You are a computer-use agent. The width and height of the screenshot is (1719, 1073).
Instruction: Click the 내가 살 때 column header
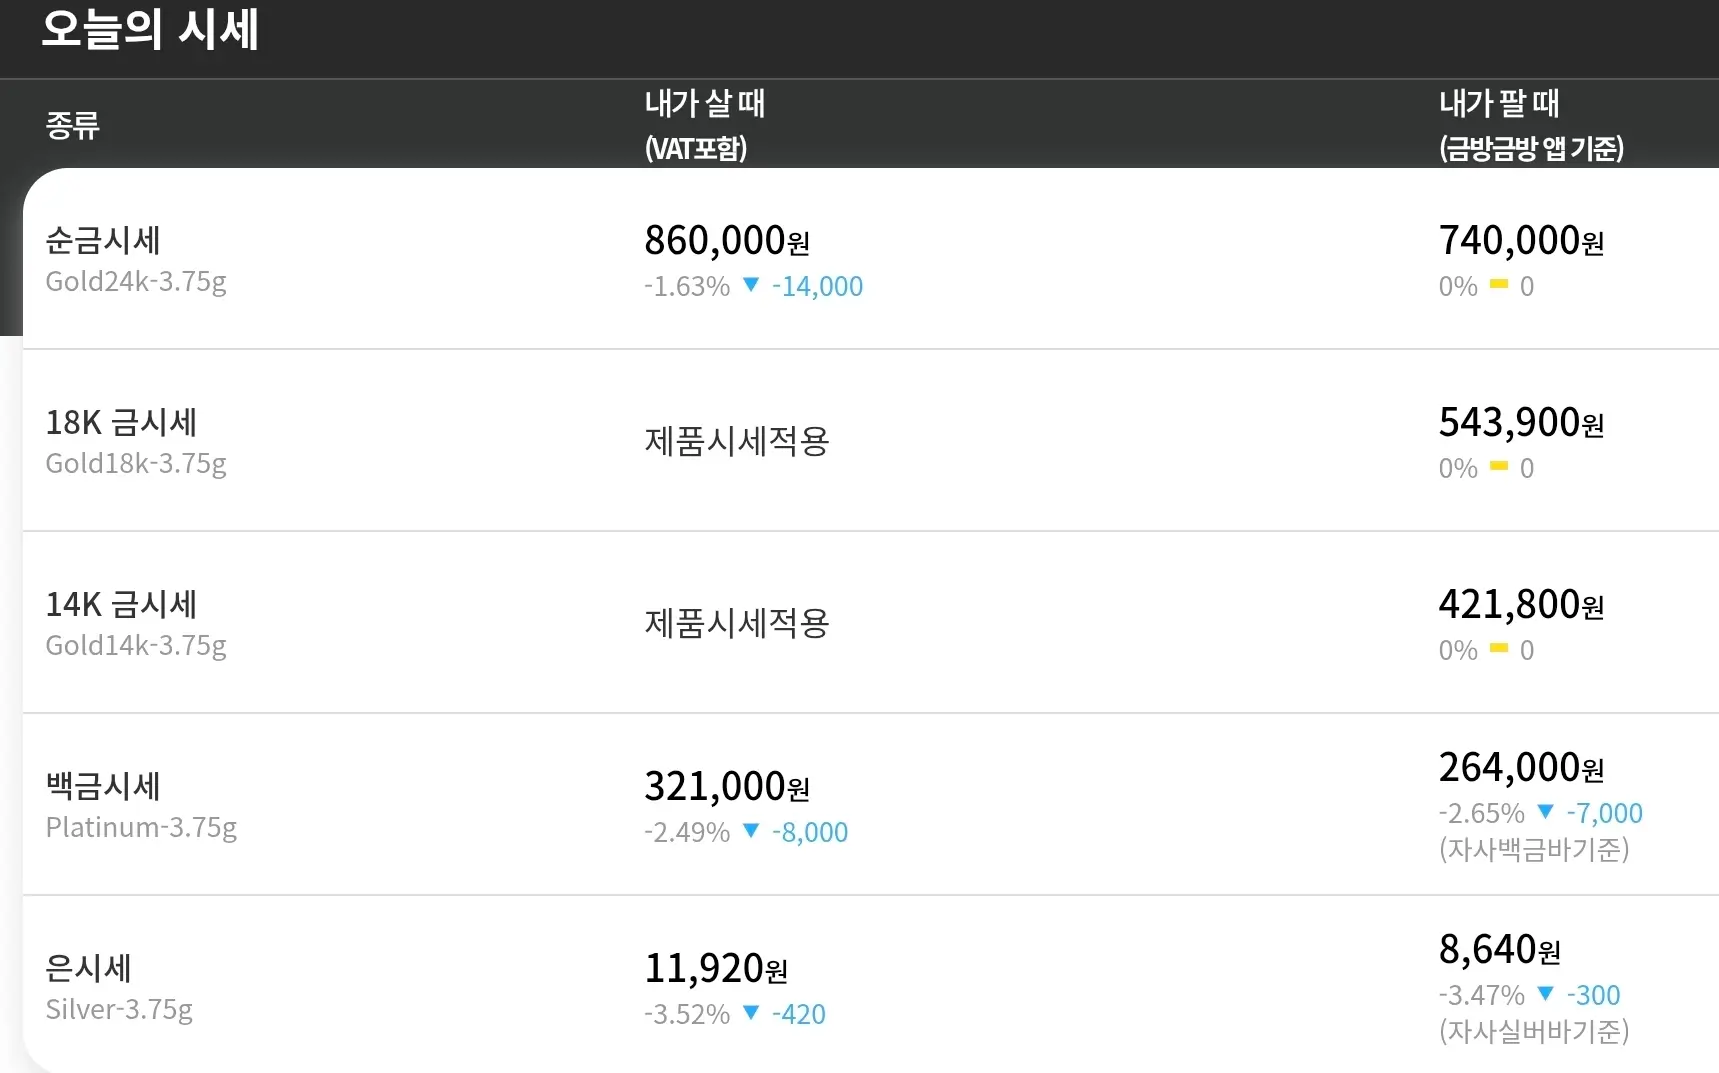pos(704,104)
